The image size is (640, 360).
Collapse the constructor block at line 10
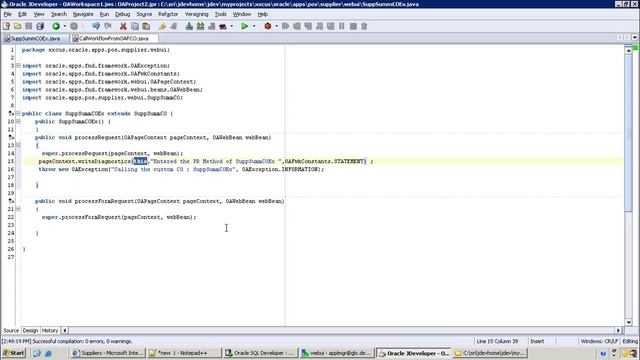pyautogui.click(x=18, y=121)
